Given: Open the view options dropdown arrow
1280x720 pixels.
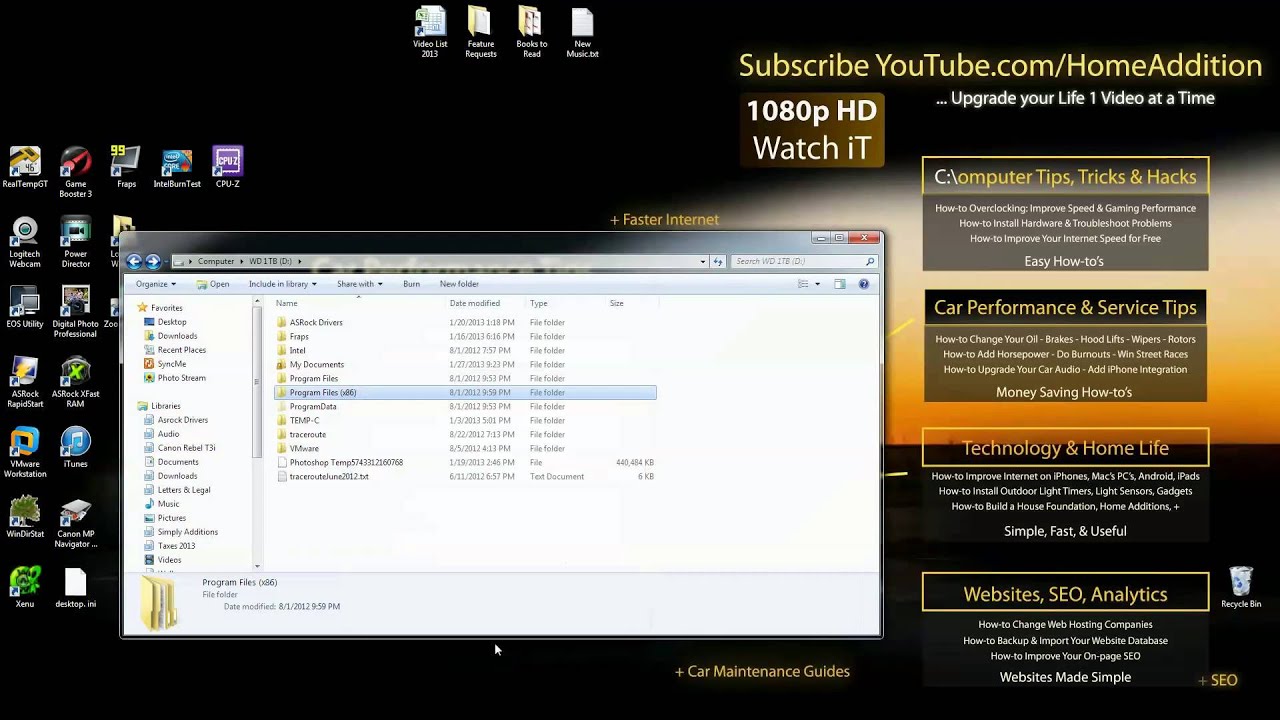Looking at the screenshot, I should pyautogui.click(x=817, y=284).
